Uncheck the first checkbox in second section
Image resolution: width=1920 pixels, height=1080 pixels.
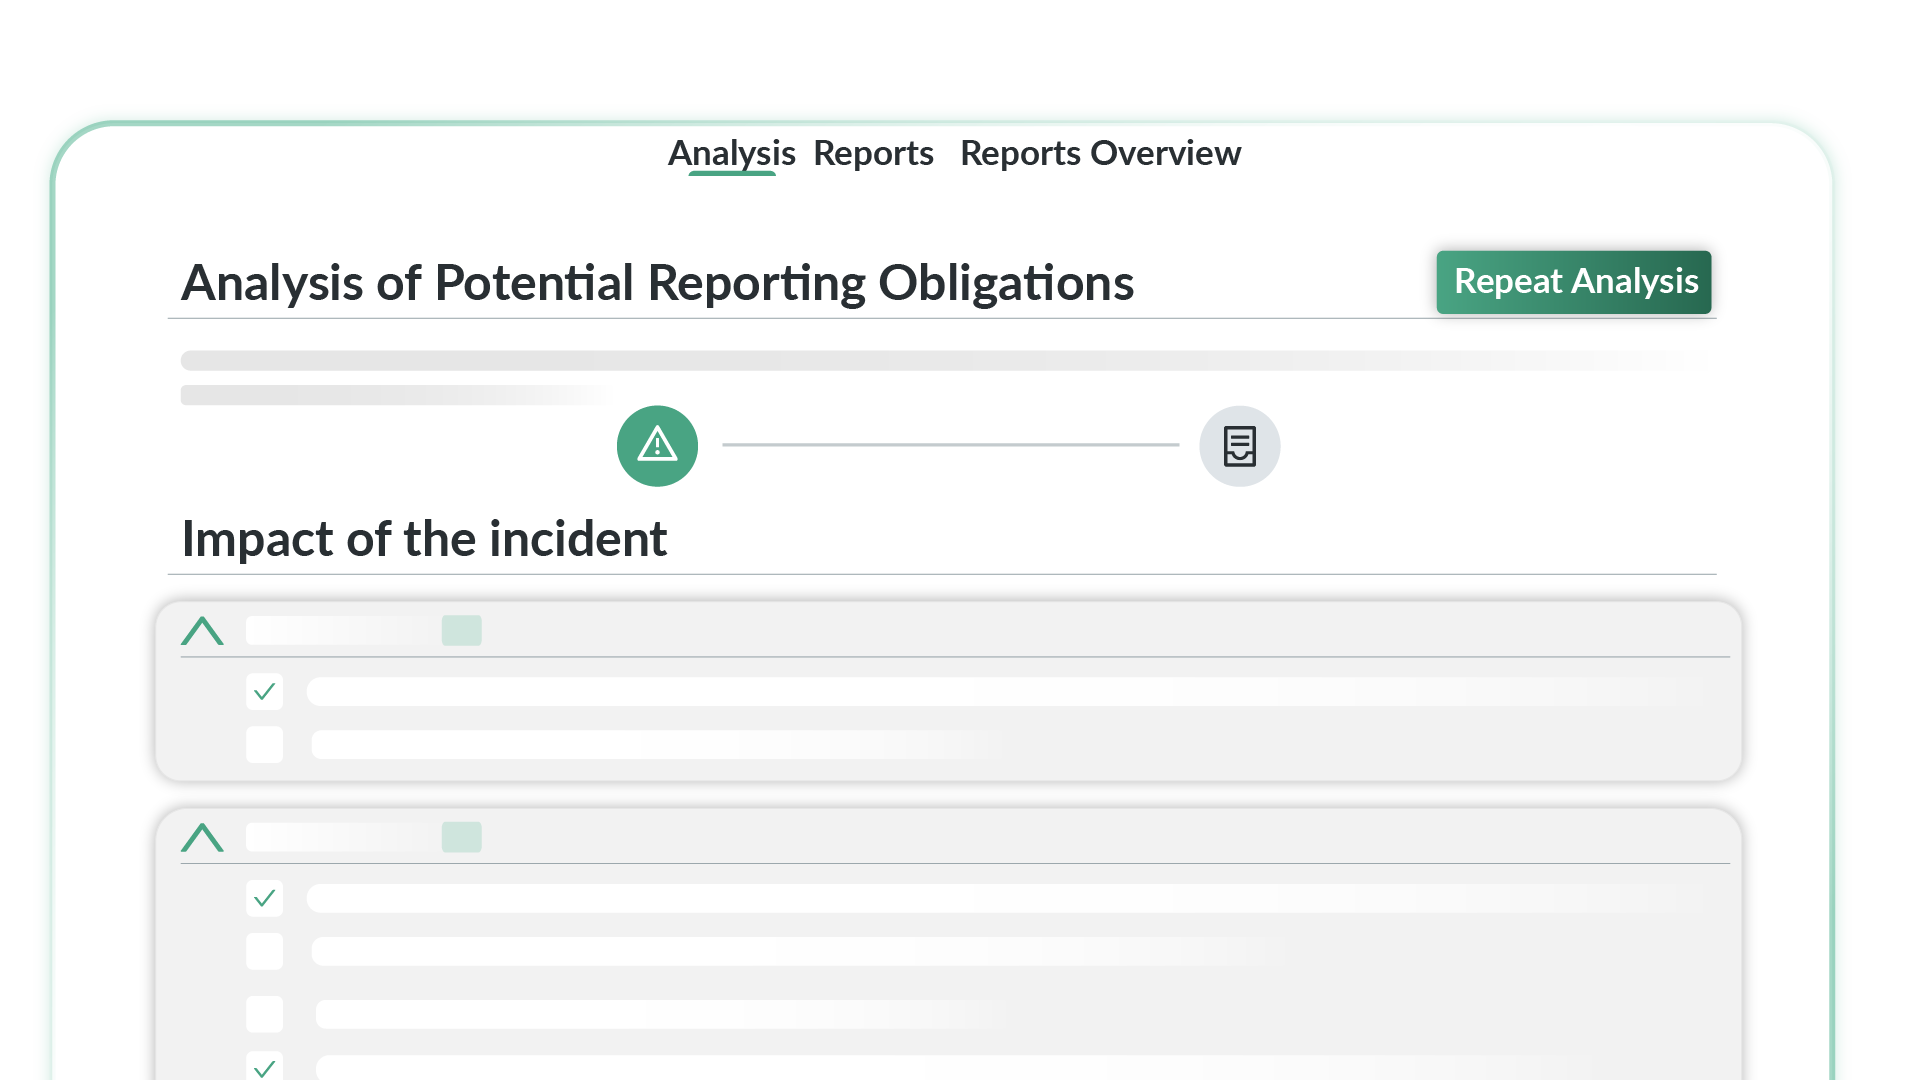[x=265, y=899]
